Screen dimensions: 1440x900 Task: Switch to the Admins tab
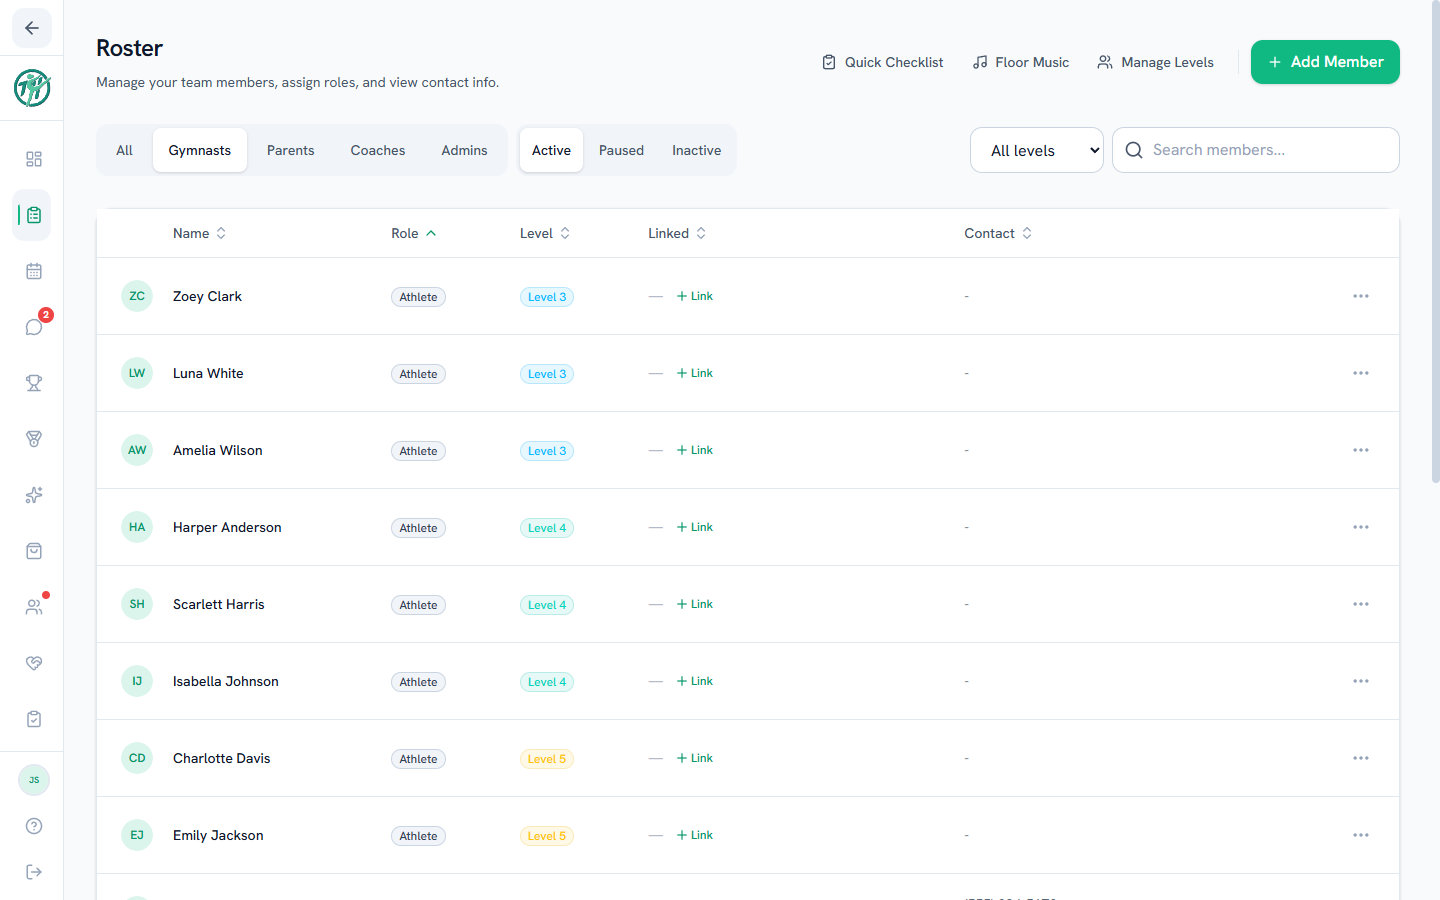(x=465, y=150)
